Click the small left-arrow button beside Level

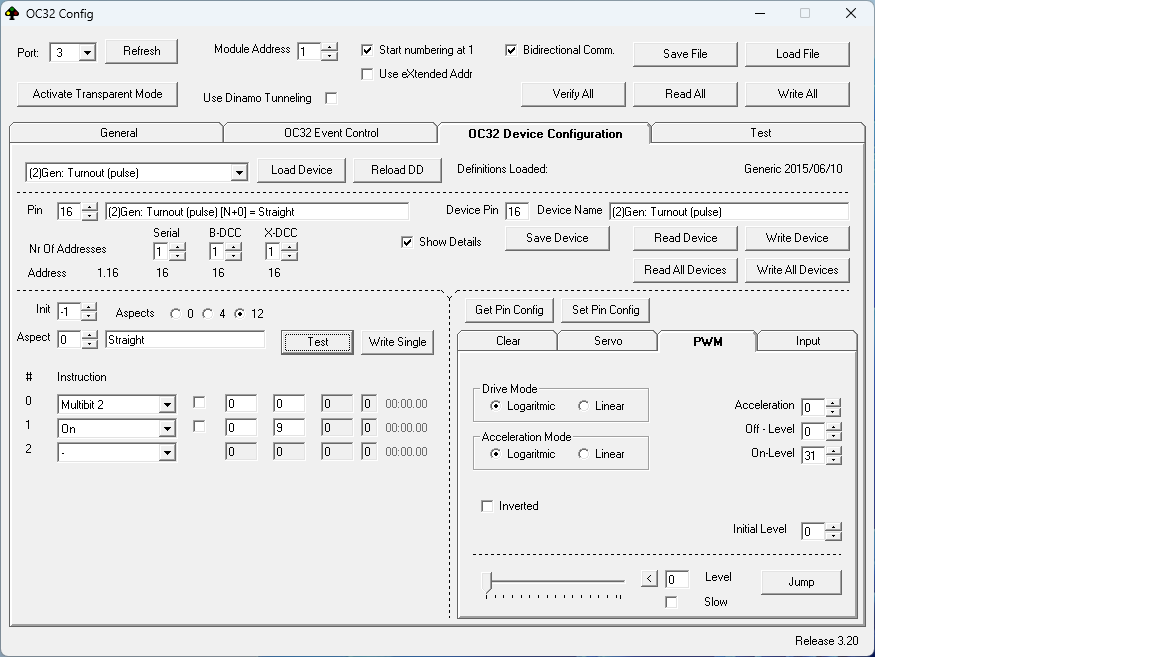pos(650,579)
